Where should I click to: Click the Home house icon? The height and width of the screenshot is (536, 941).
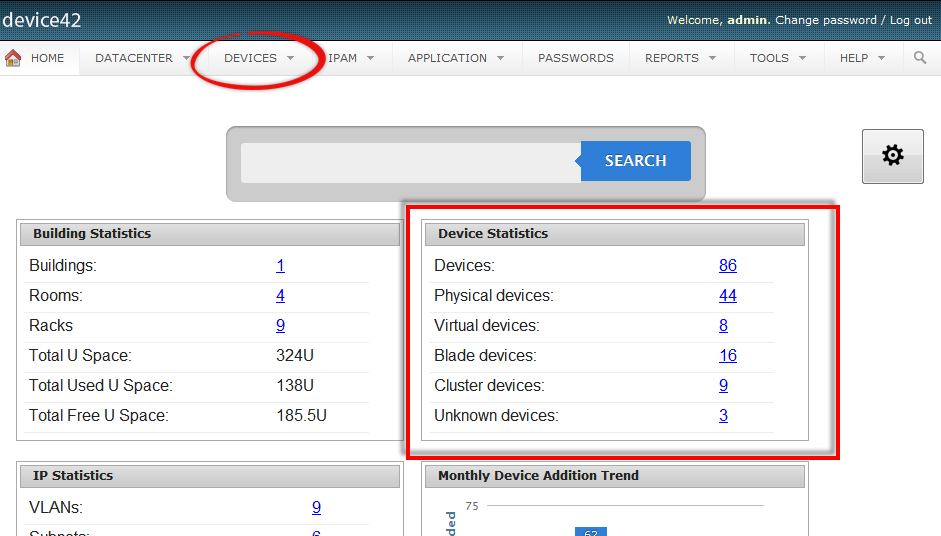pyautogui.click(x=14, y=58)
